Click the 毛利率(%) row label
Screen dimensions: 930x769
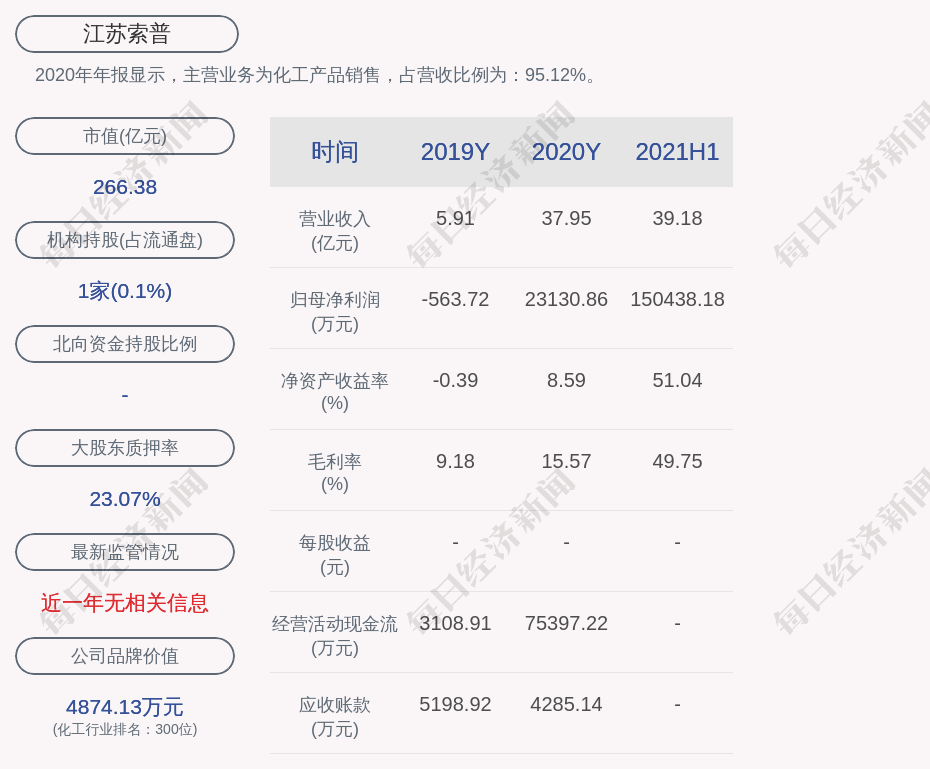(335, 473)
